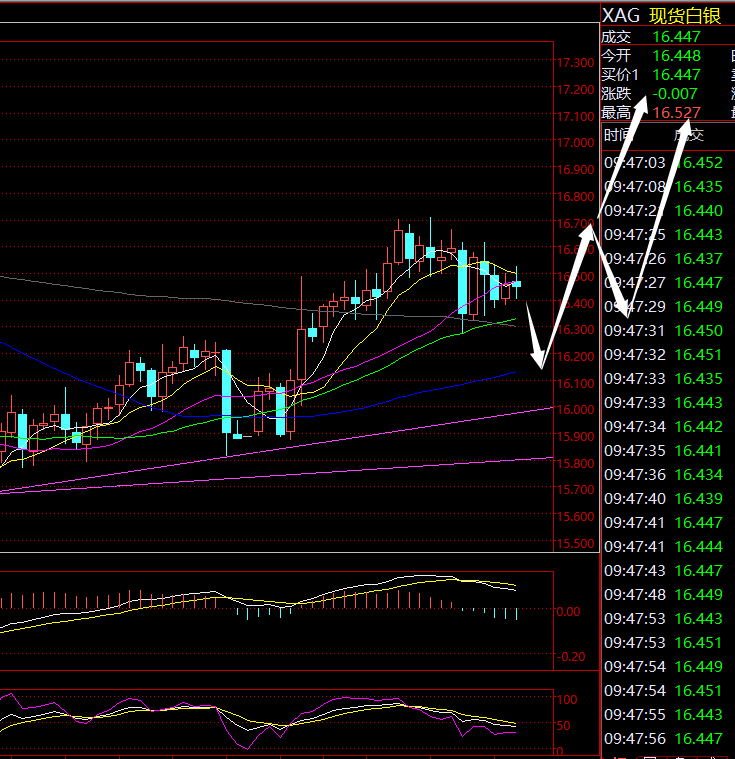Select tick time 09:47:31

coord(635,331)
